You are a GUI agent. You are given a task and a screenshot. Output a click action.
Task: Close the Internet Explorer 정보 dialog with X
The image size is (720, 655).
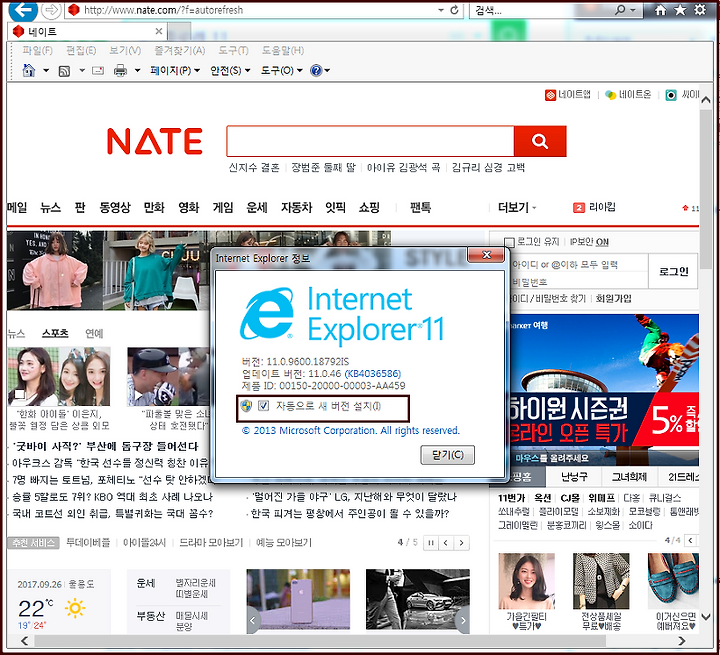[x=487, y=255]
